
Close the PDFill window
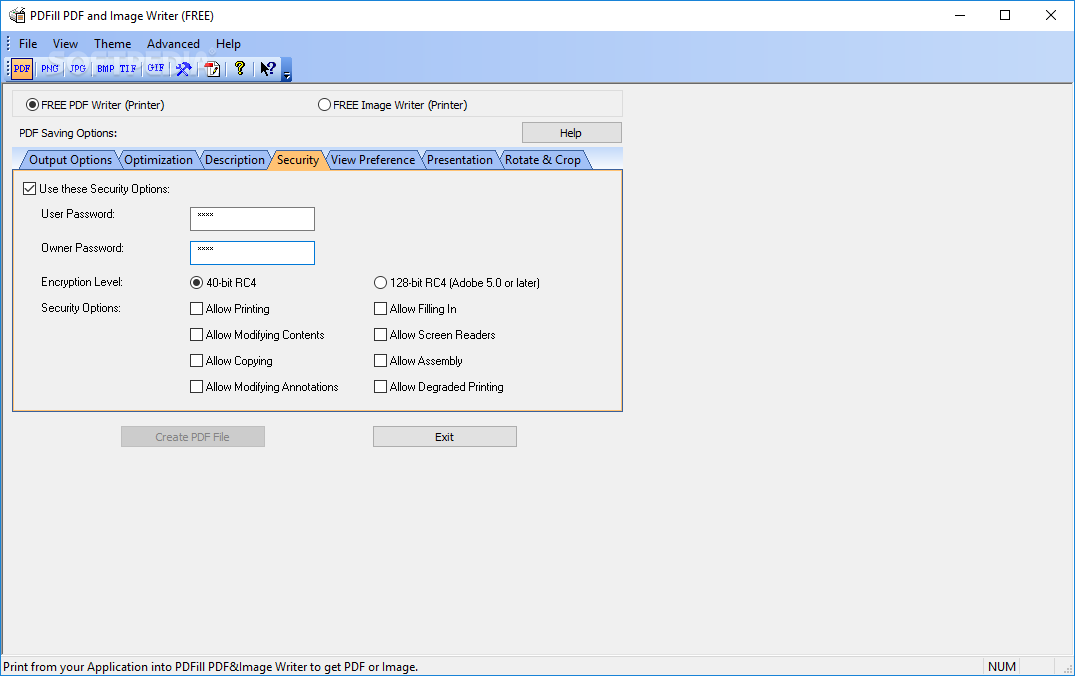pos(1050,15)
